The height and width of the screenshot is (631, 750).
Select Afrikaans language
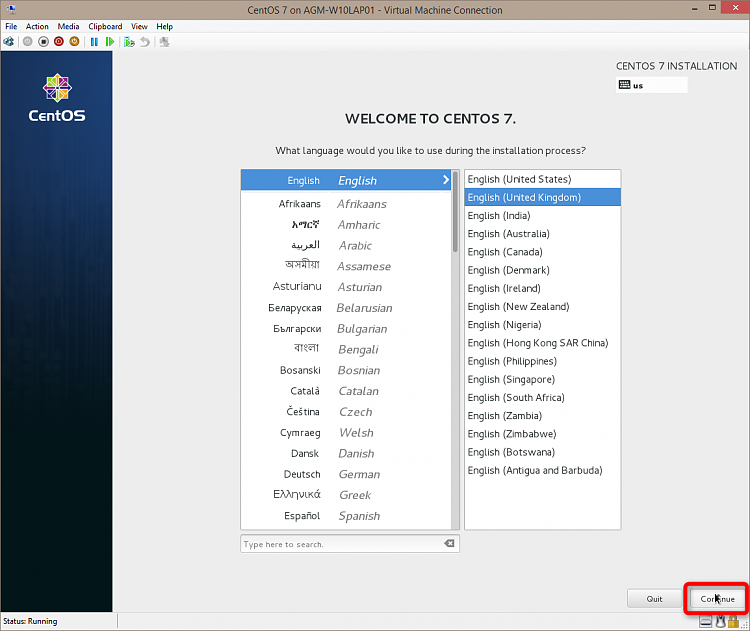pos(346,204)
